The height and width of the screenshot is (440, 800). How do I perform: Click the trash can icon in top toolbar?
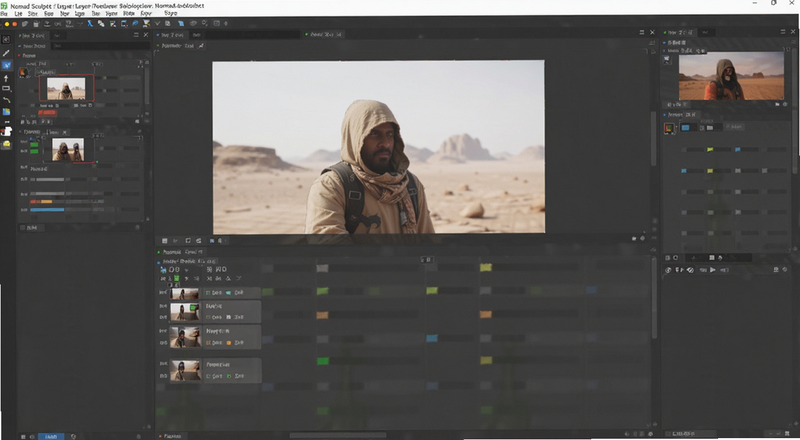point(36,24)
